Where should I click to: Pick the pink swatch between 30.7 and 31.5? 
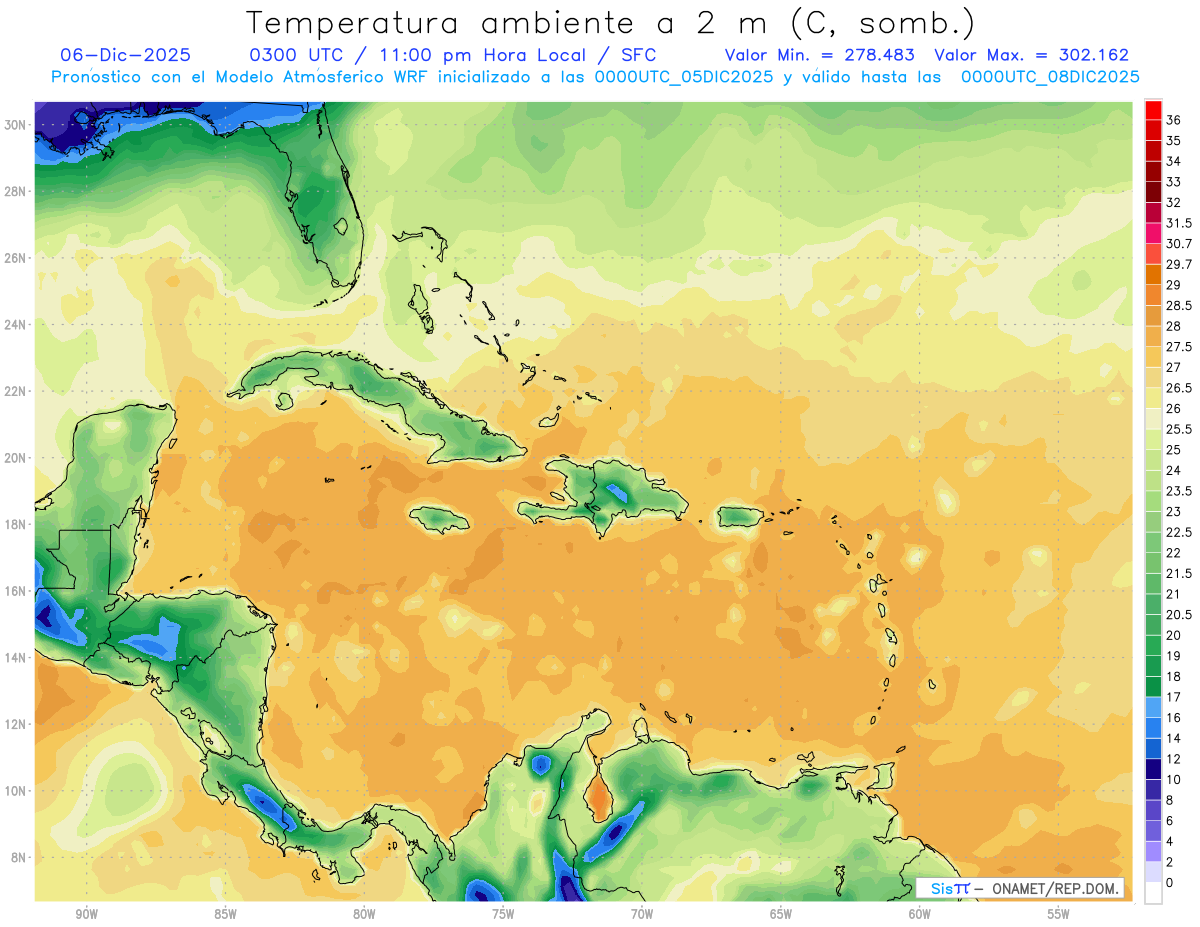pos(1153,234)
